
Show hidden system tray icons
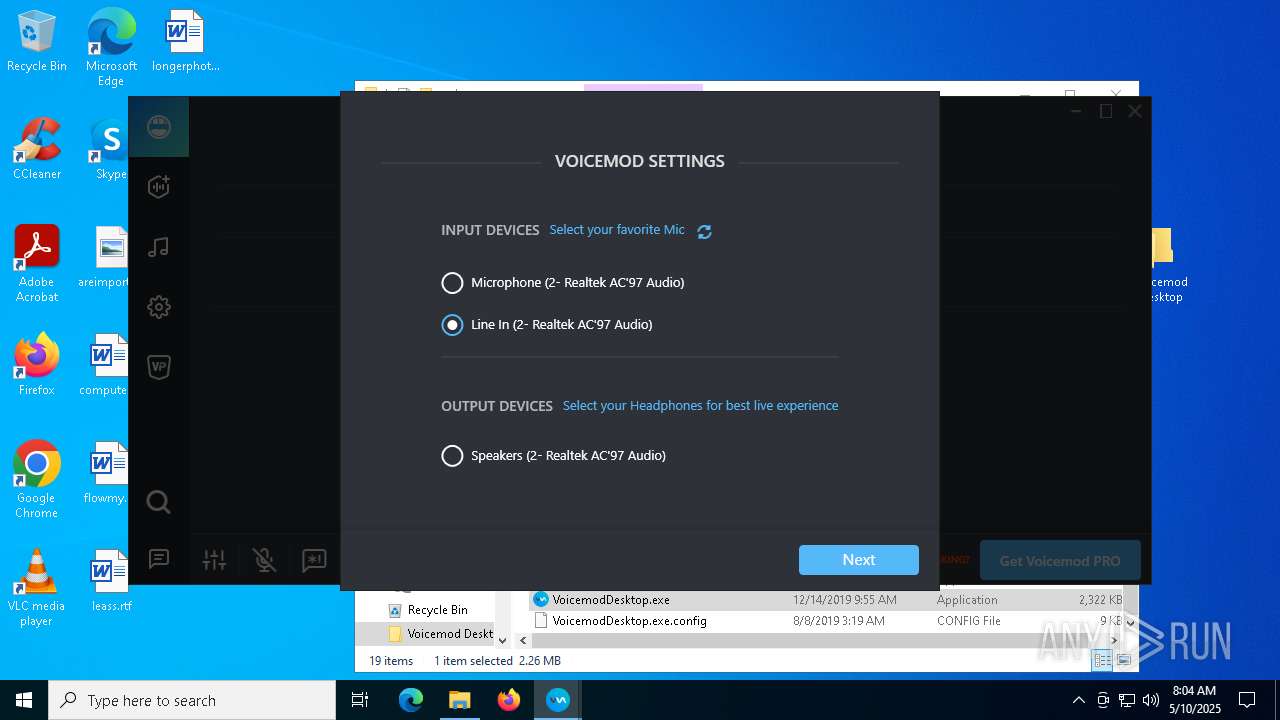click(x=1078, y=700)
